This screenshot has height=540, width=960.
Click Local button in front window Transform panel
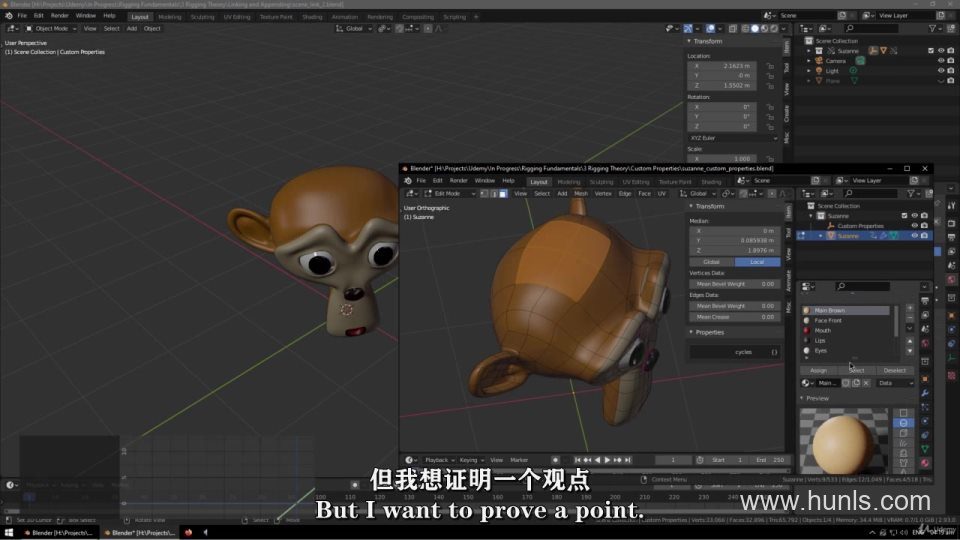pyautogui.click(x=757, y=262)
